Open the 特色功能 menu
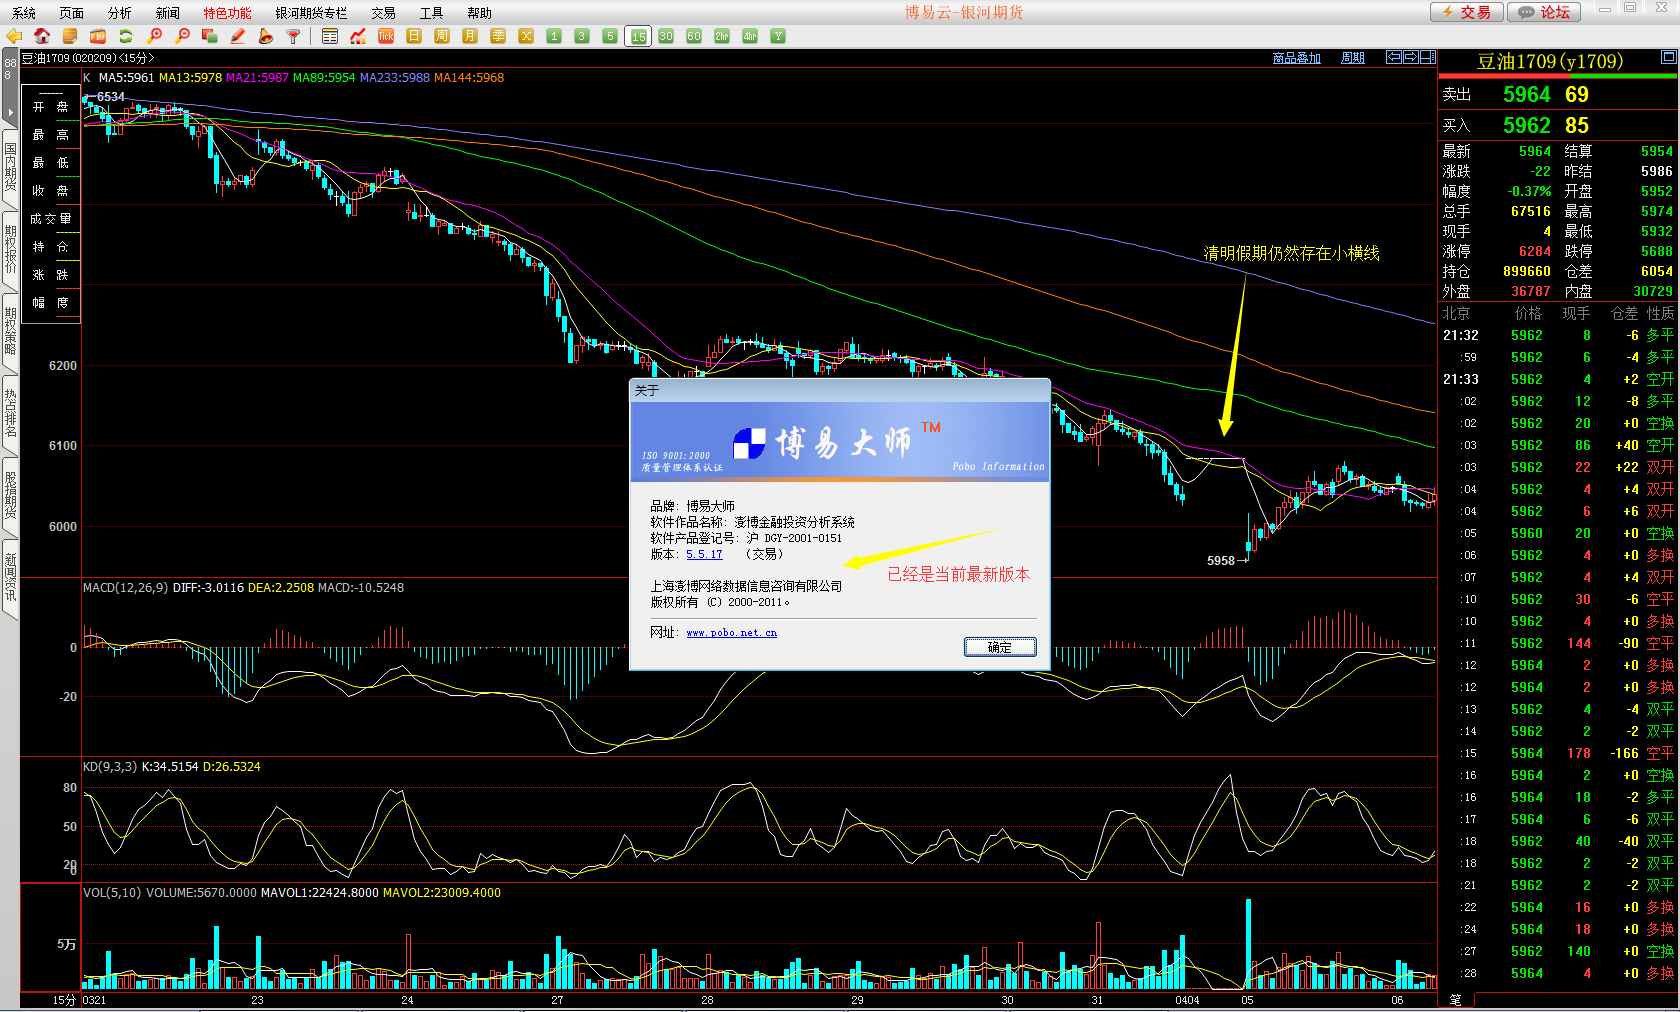This screenshot has width=1680, height=1012. tap(227, 13)
